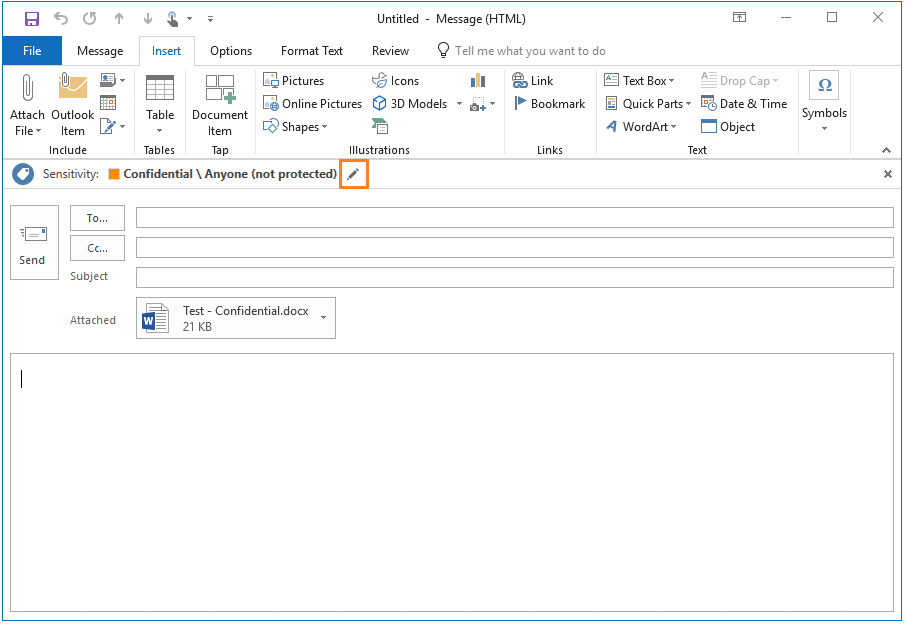Focus the Cc recipients field
This screenshot has width=905, height=624.
515,248
